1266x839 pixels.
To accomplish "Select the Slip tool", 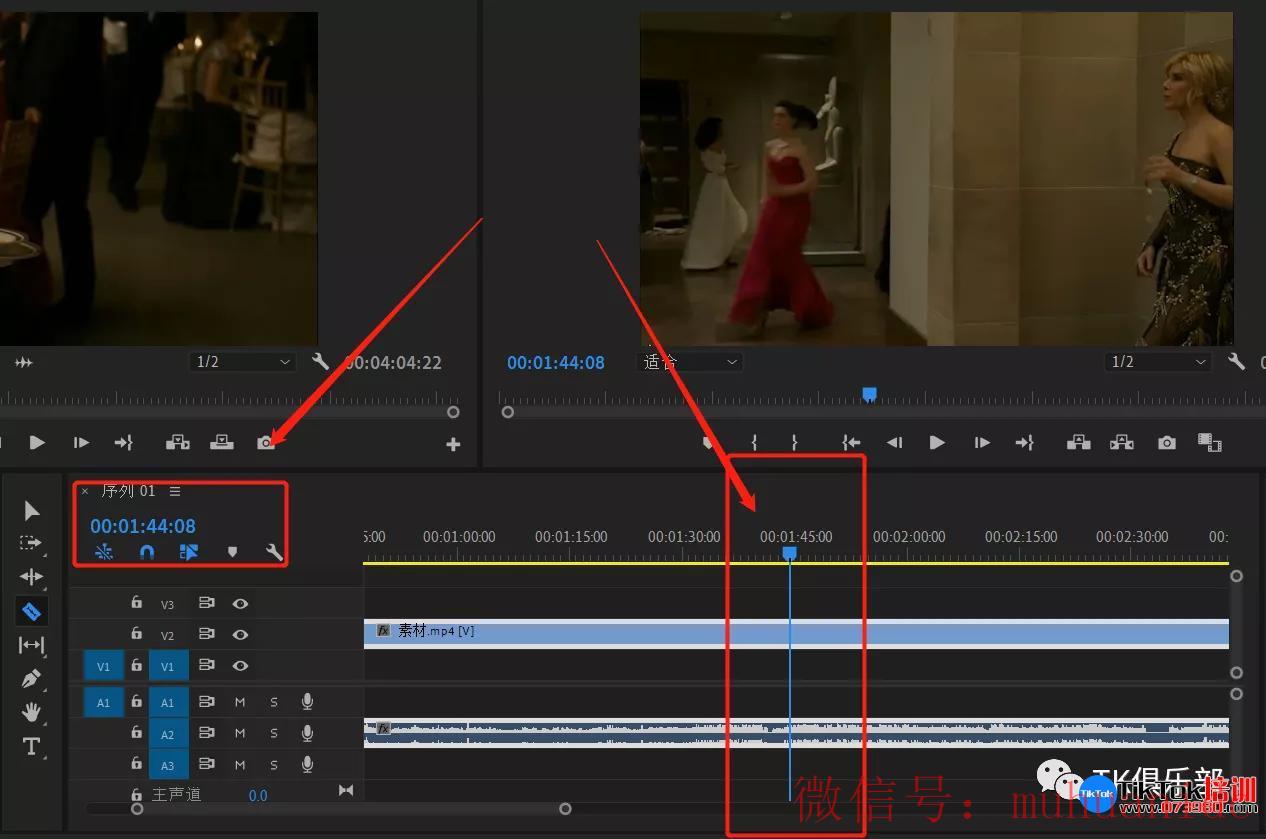I will (31, 645).
